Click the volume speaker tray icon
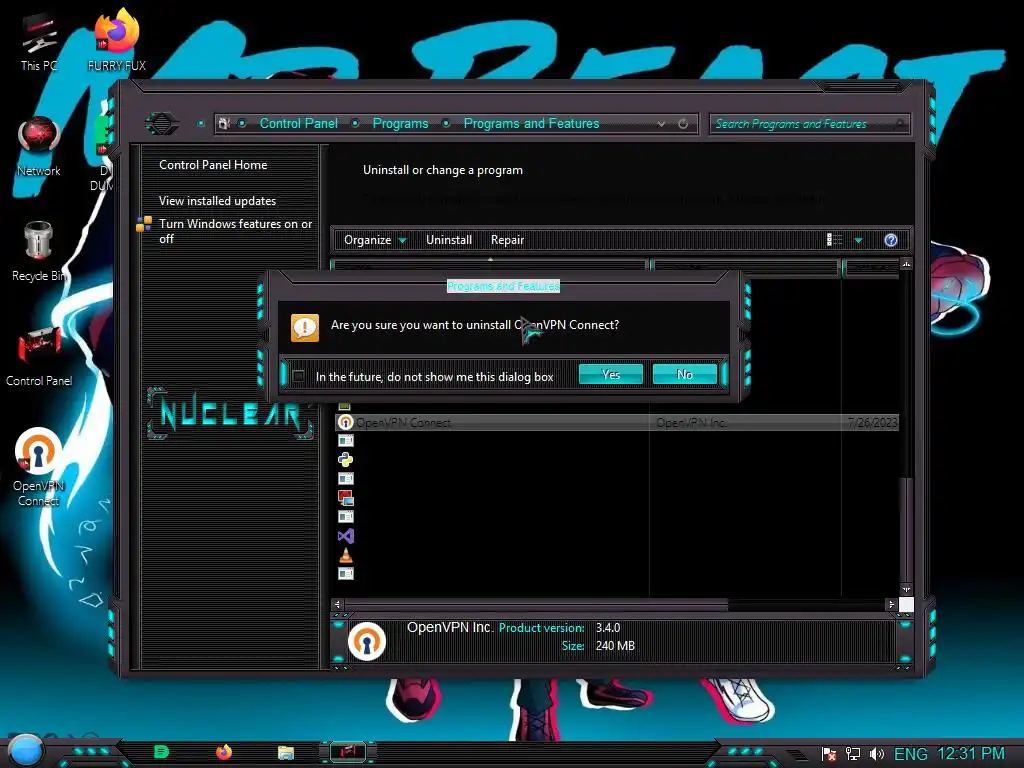 pyautogui.click(x=876, y=754)
